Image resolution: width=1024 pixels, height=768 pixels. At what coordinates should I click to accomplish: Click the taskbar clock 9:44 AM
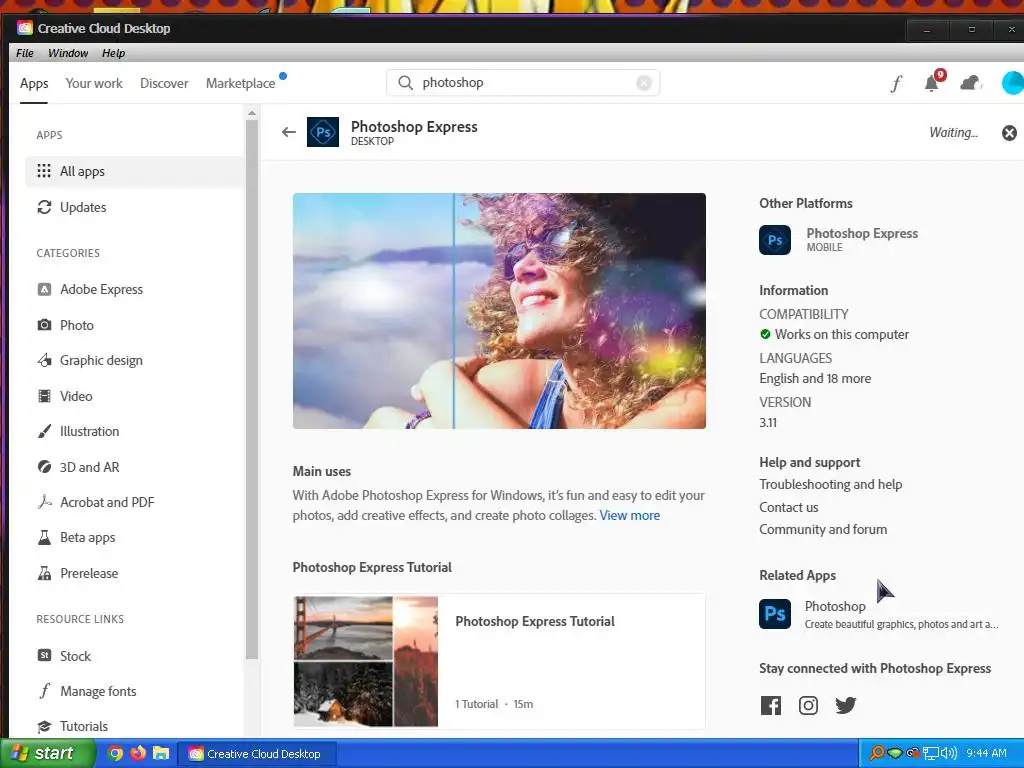coord(986,753)
